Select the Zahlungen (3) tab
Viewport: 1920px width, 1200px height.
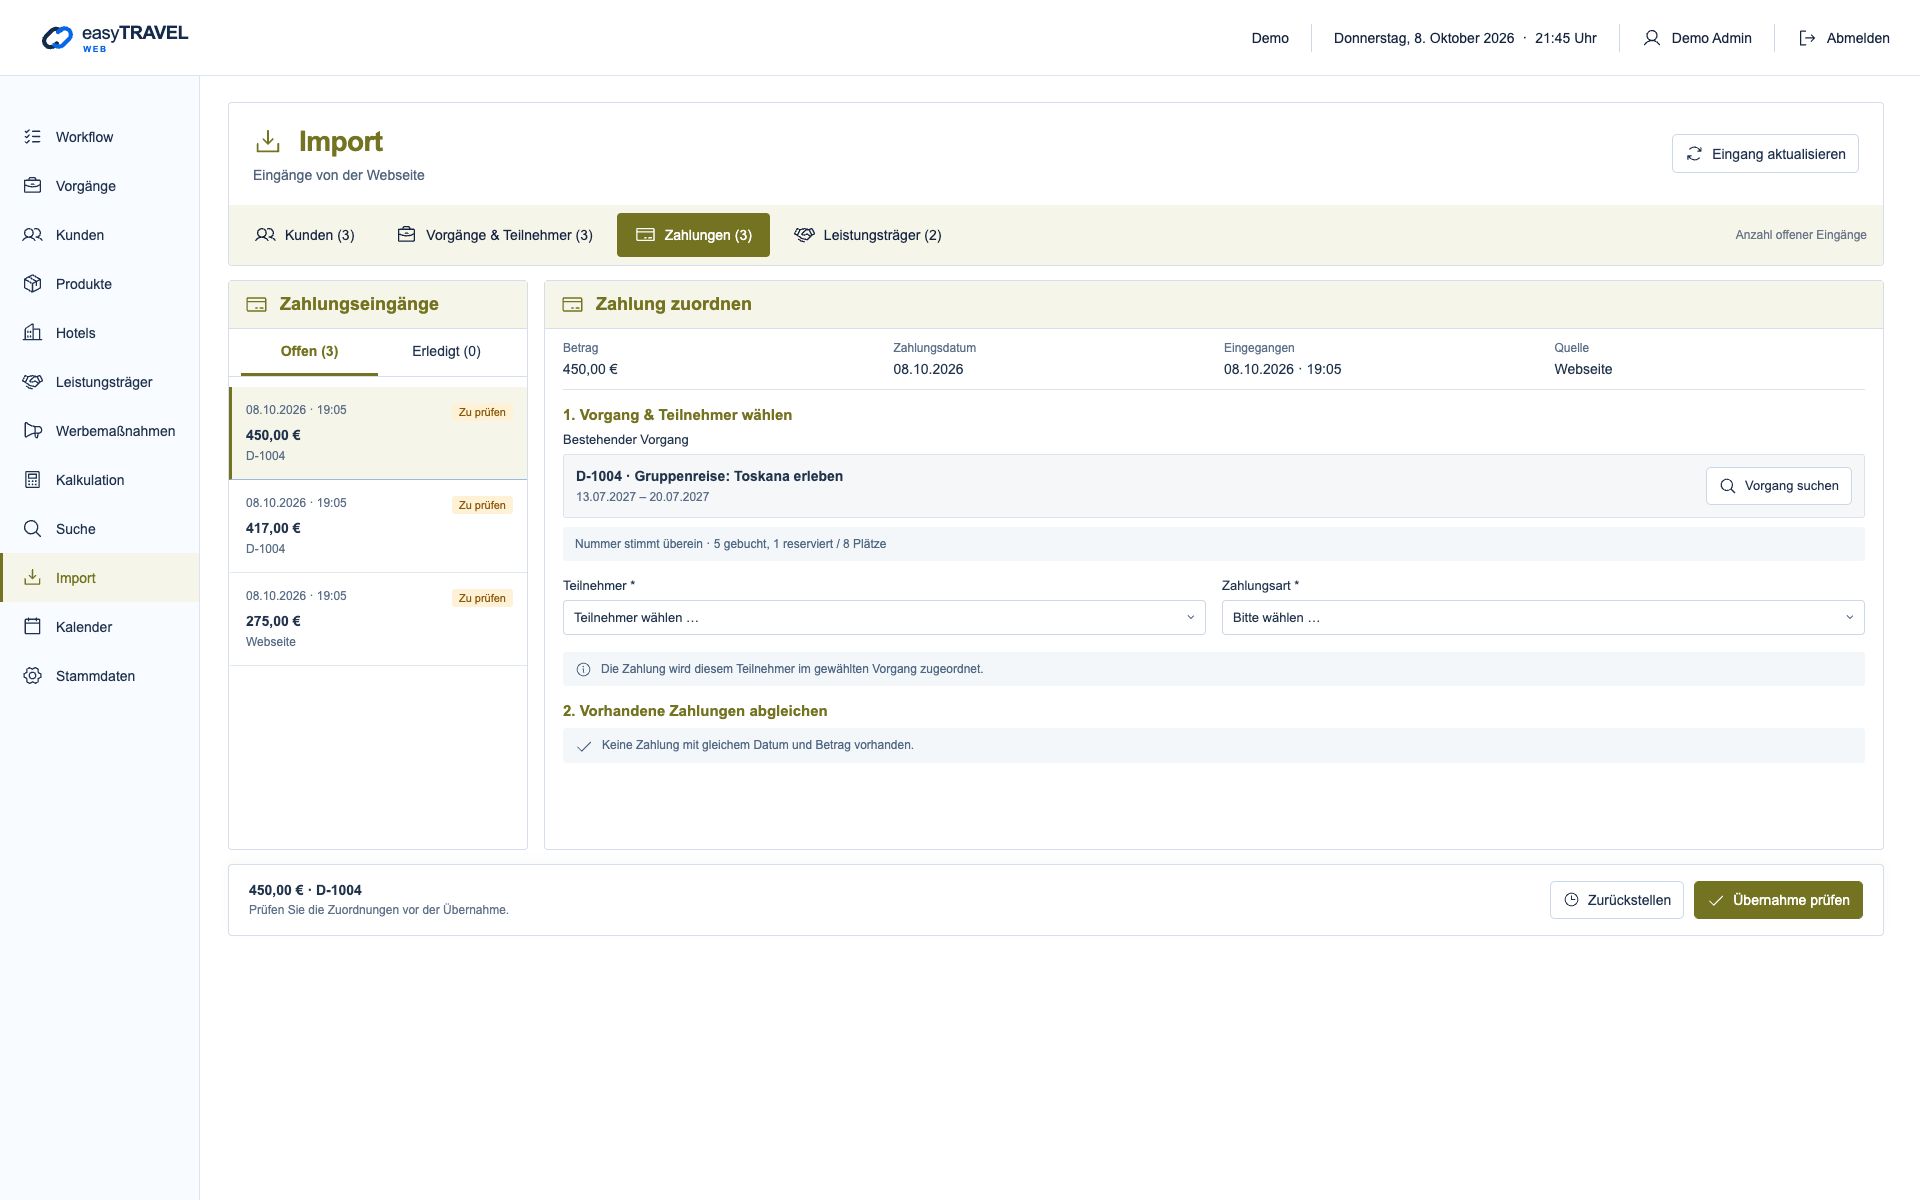693,235
